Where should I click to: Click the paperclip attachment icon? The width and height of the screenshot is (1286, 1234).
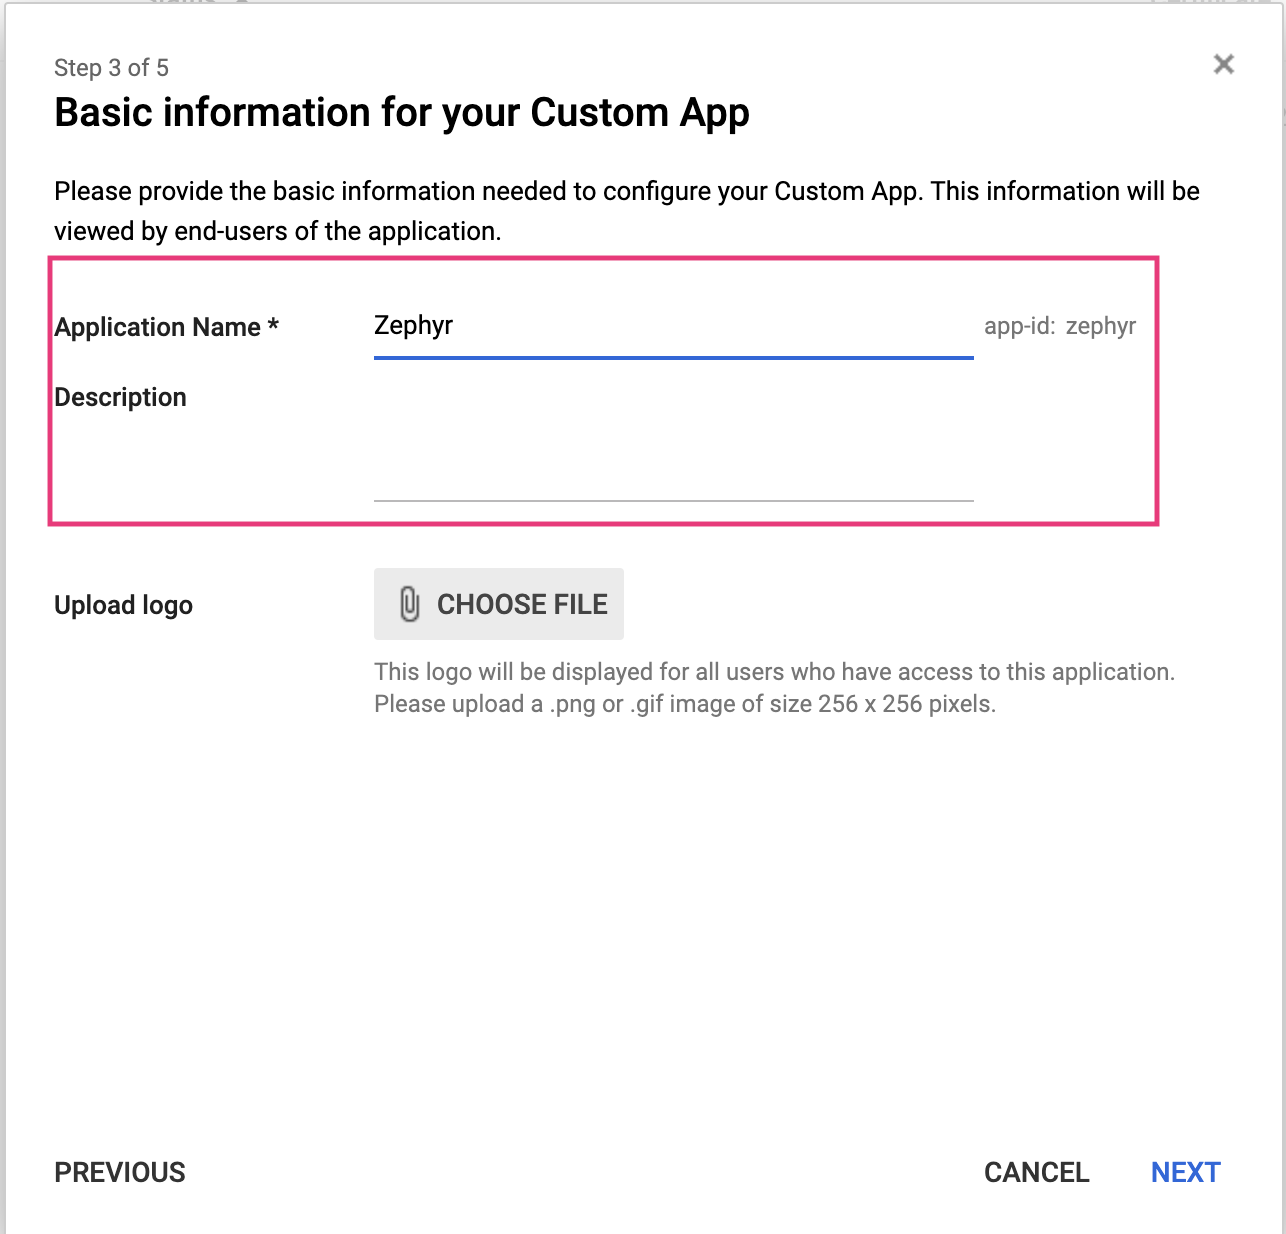pos(408,604)
